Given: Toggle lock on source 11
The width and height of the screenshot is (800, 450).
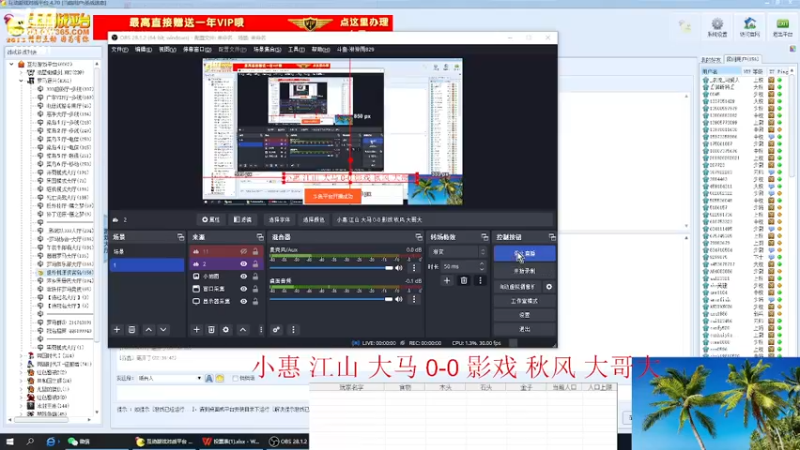Looking at the screenshot, I should pyautogui.click(x=255, y=251).
